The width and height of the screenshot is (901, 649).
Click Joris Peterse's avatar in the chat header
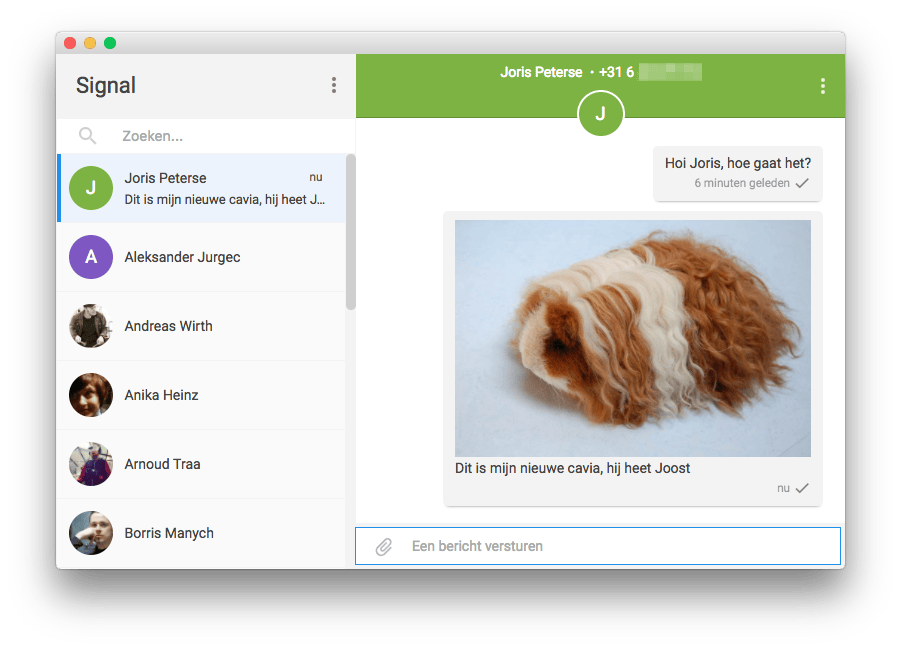point(600,113)
